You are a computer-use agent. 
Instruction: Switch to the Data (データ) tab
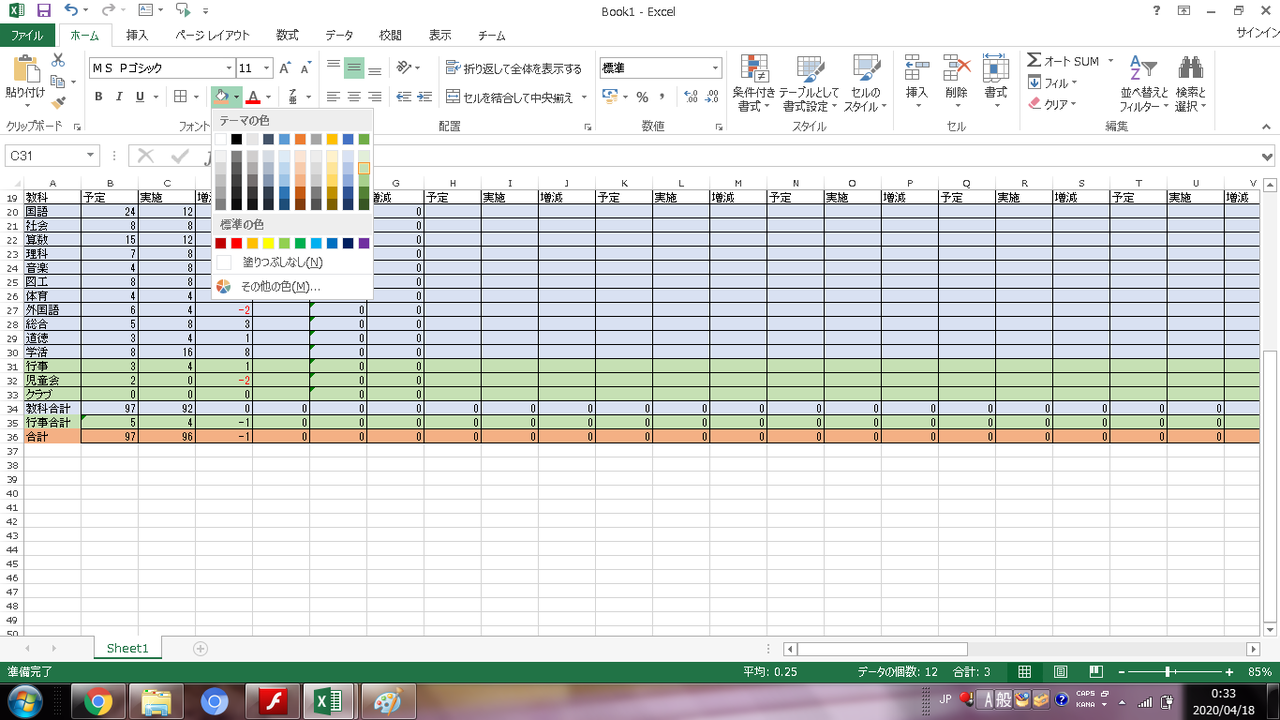(x=339, y=35)
